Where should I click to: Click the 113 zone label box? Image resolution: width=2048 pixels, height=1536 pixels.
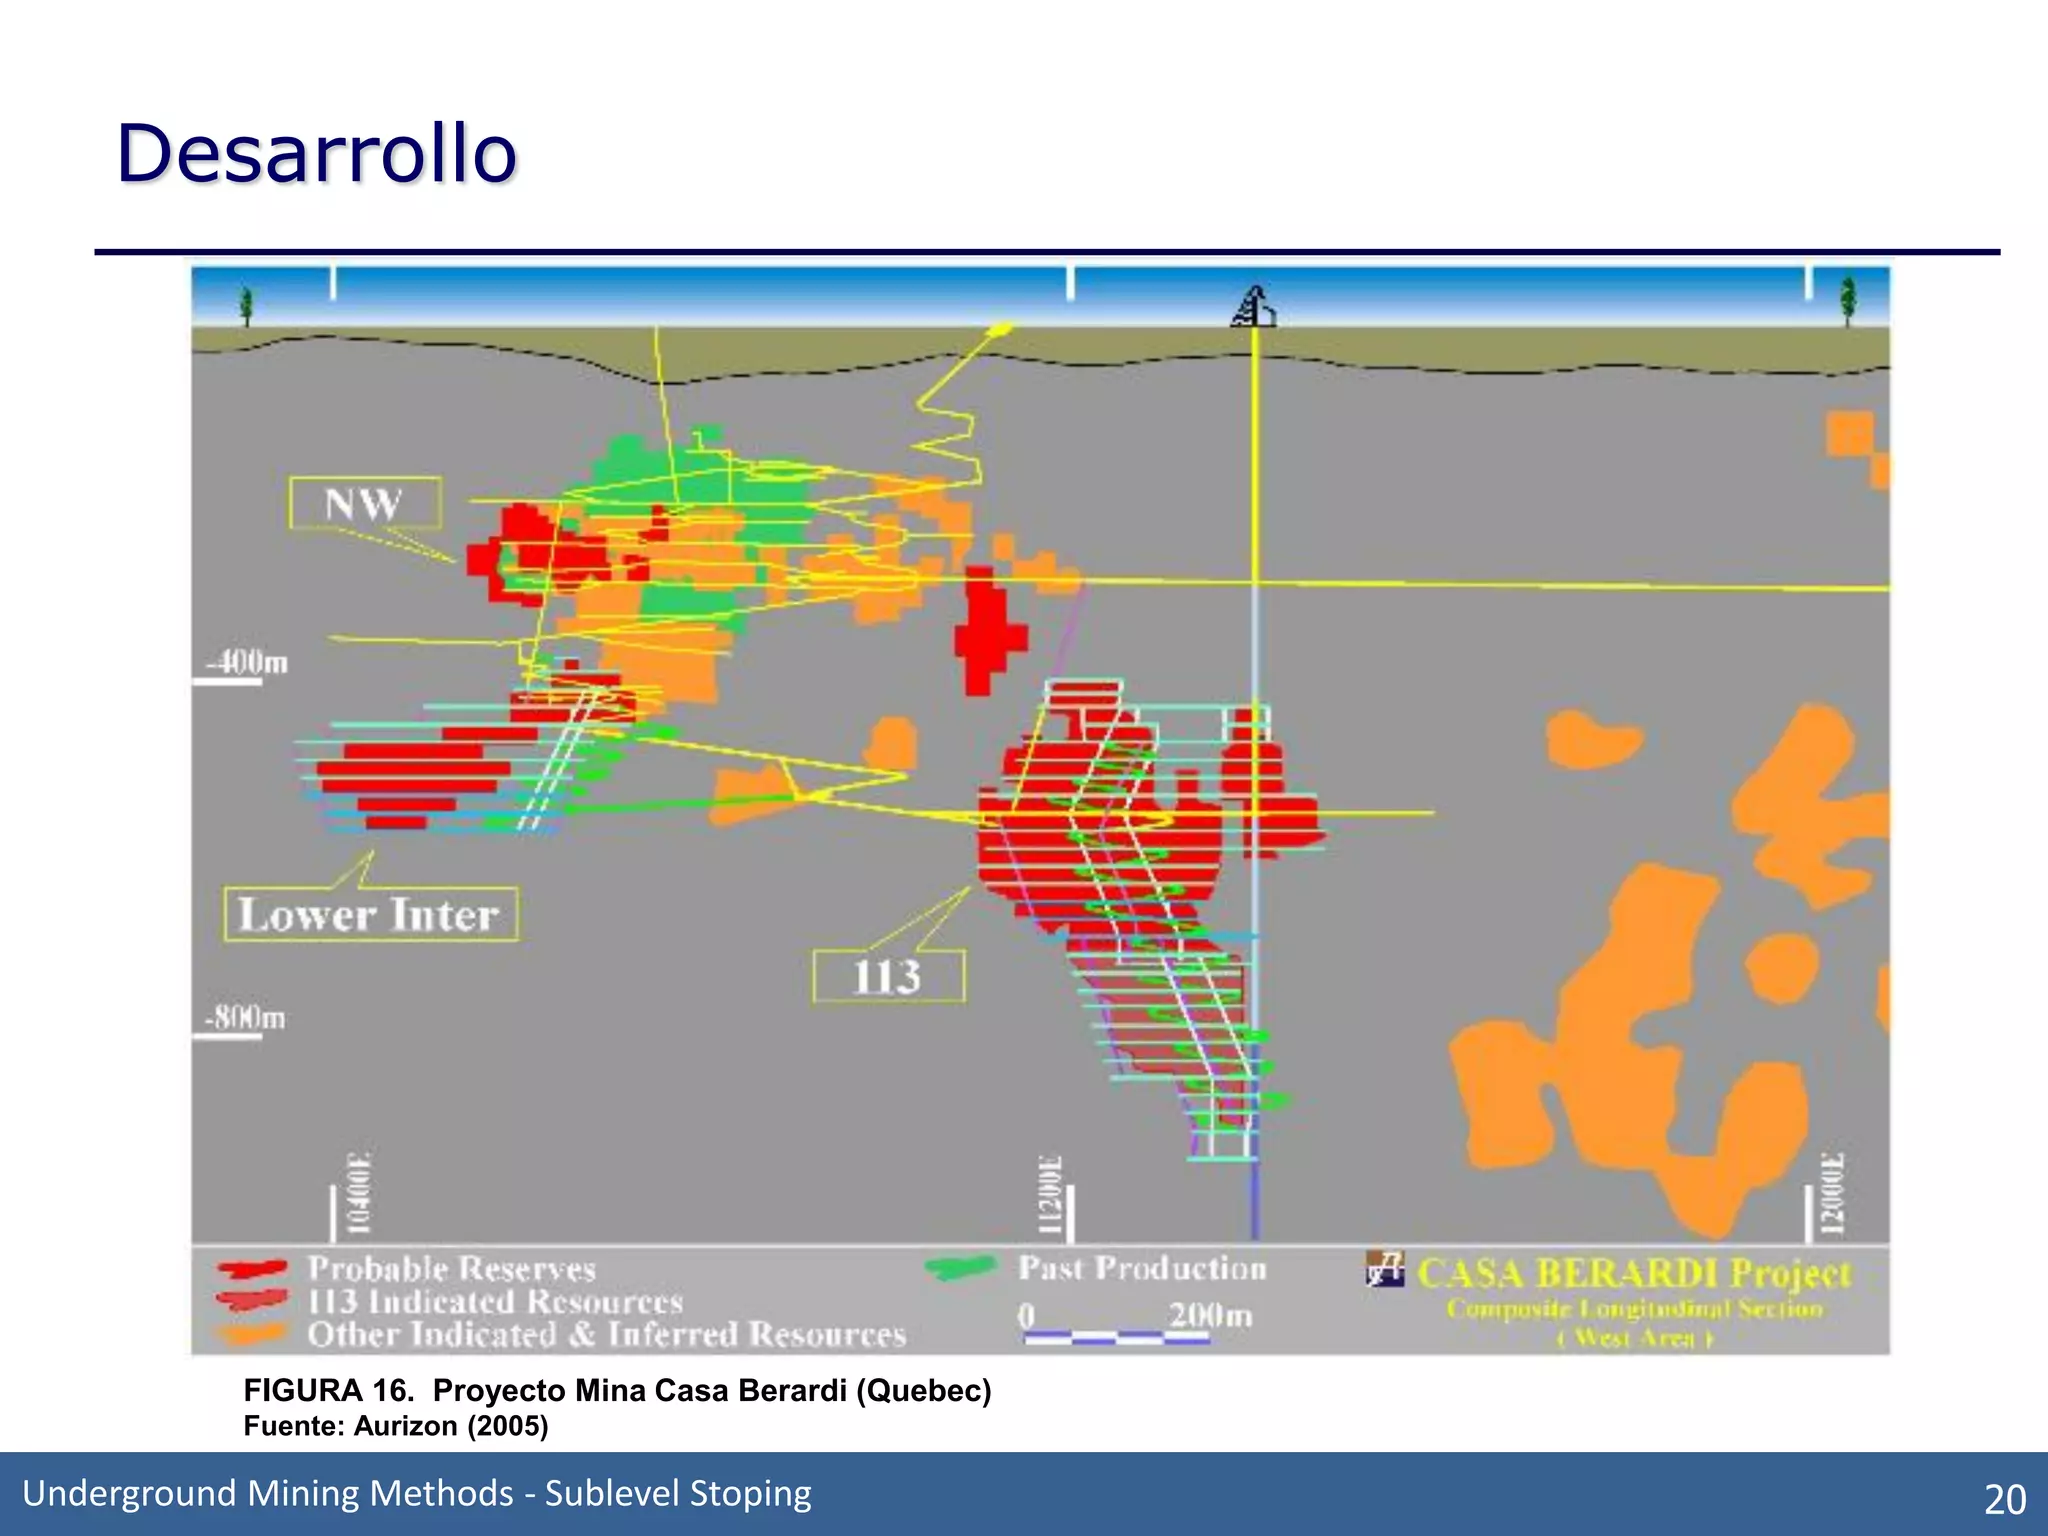(x=888, y=976)
